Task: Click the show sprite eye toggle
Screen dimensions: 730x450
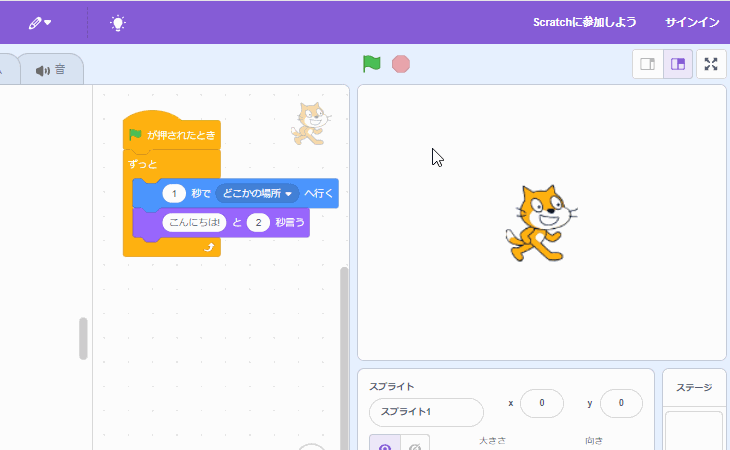Action: coord(385,443)
